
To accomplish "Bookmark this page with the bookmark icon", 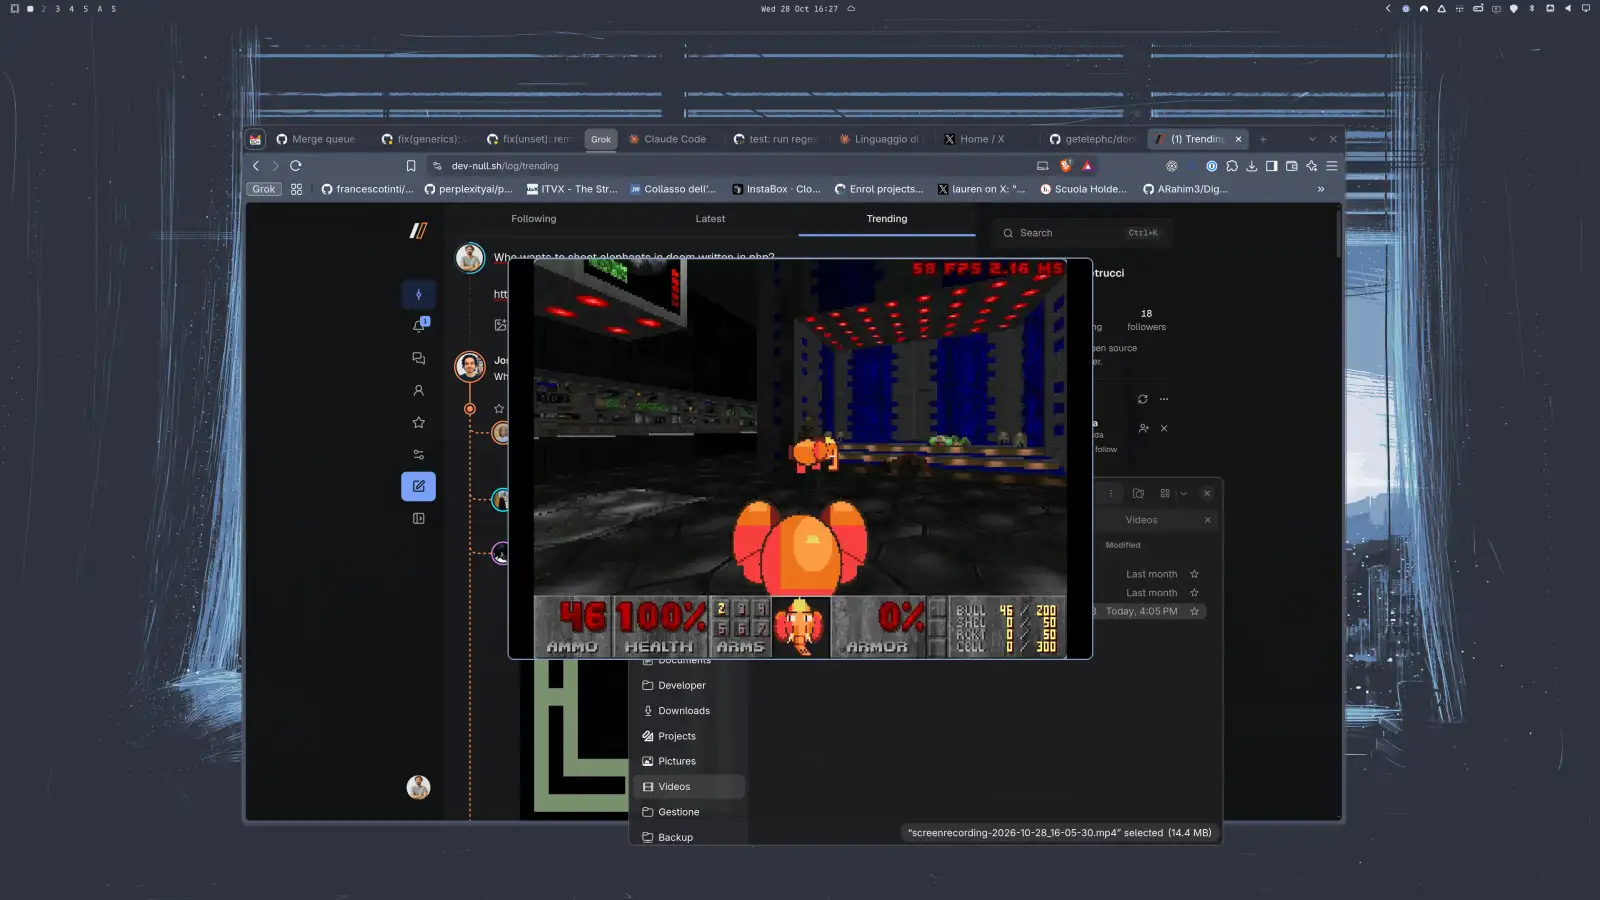I will point(411,166).
